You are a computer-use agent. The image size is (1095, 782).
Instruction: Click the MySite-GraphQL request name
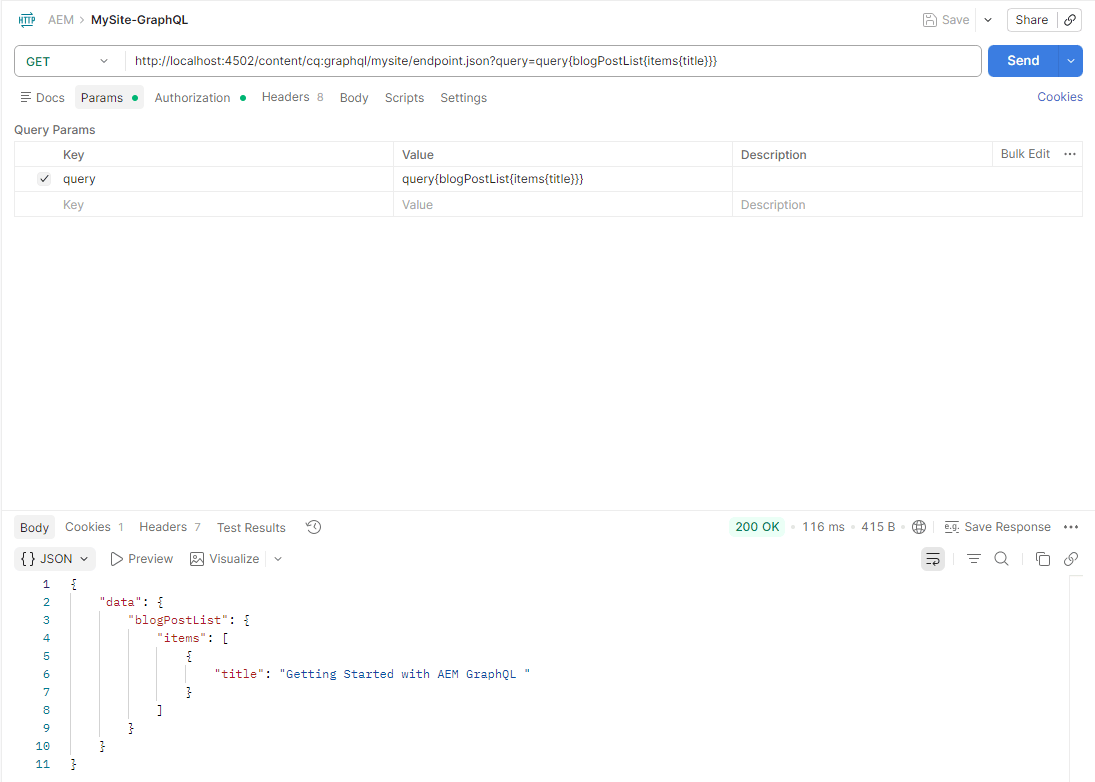click(x=140, y=20)
